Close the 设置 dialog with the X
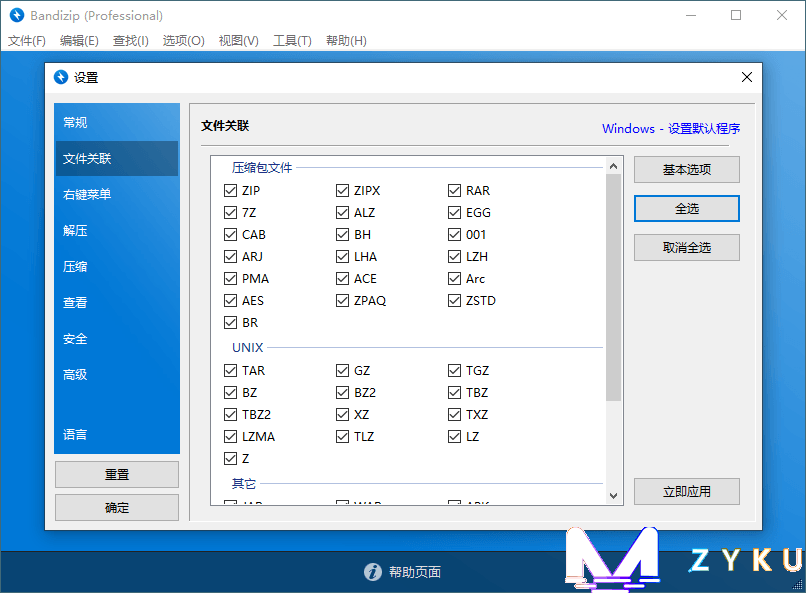The image size is (806, 593). coord(746,77)
